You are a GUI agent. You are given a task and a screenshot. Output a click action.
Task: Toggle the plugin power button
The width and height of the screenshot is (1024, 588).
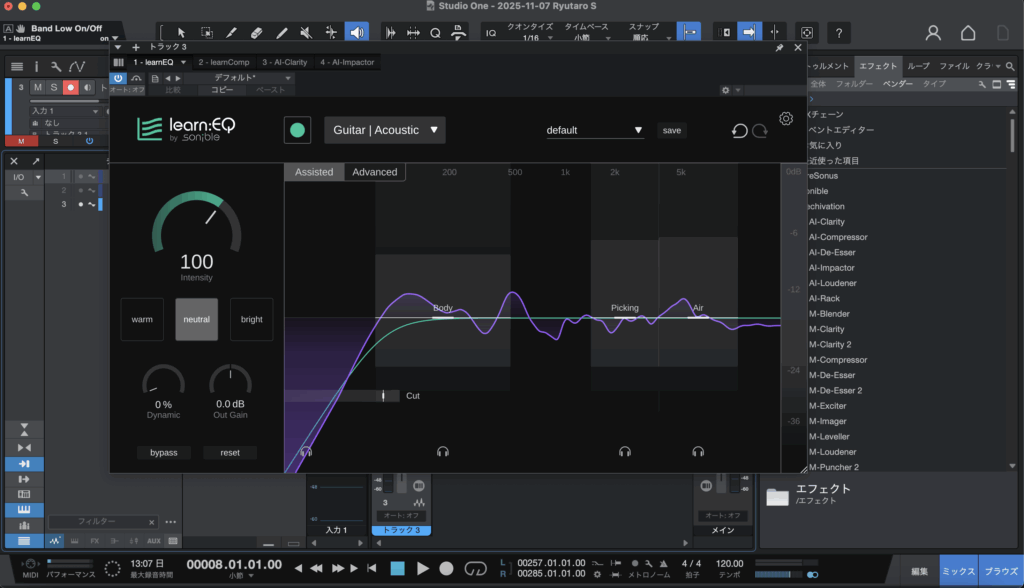[x=119, y=77]
